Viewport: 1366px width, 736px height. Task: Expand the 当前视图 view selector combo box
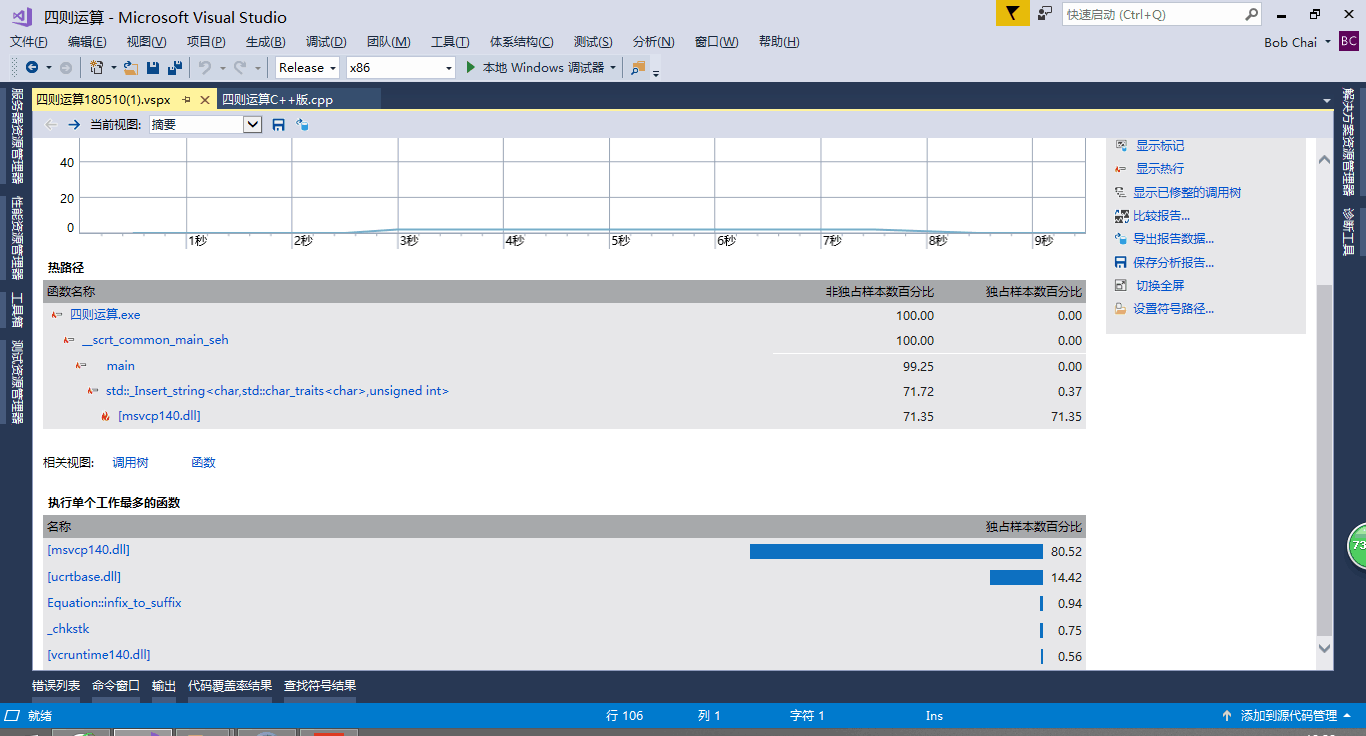(x=252, y=125)
